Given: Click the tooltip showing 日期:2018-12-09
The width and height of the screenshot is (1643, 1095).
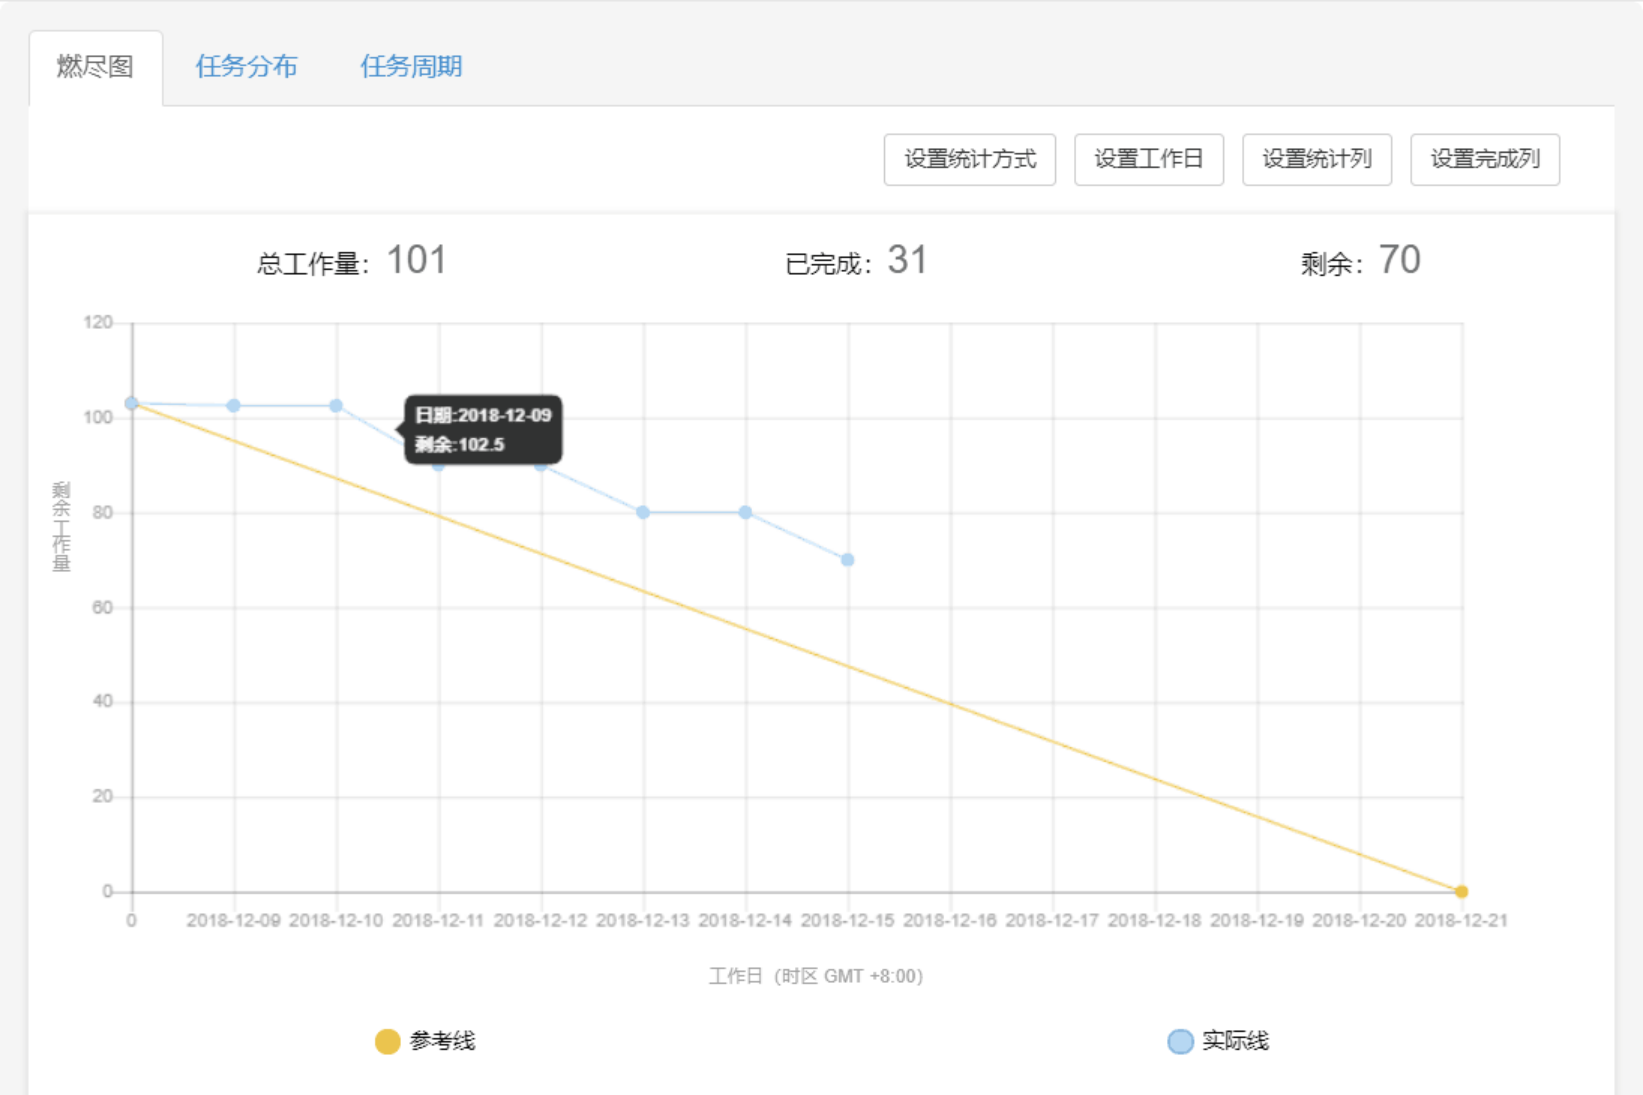Looking at the screenshot, I should (x=483, y=430).
